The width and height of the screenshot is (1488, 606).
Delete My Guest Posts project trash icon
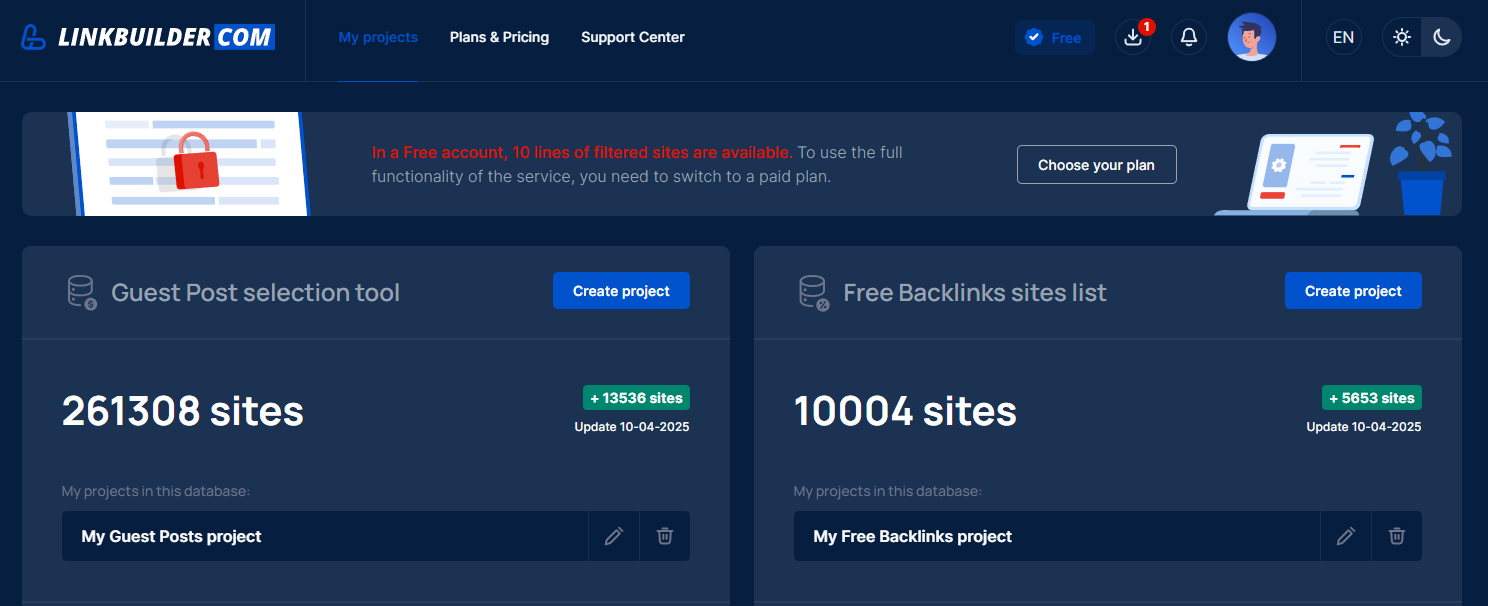(x=665, y=536)
